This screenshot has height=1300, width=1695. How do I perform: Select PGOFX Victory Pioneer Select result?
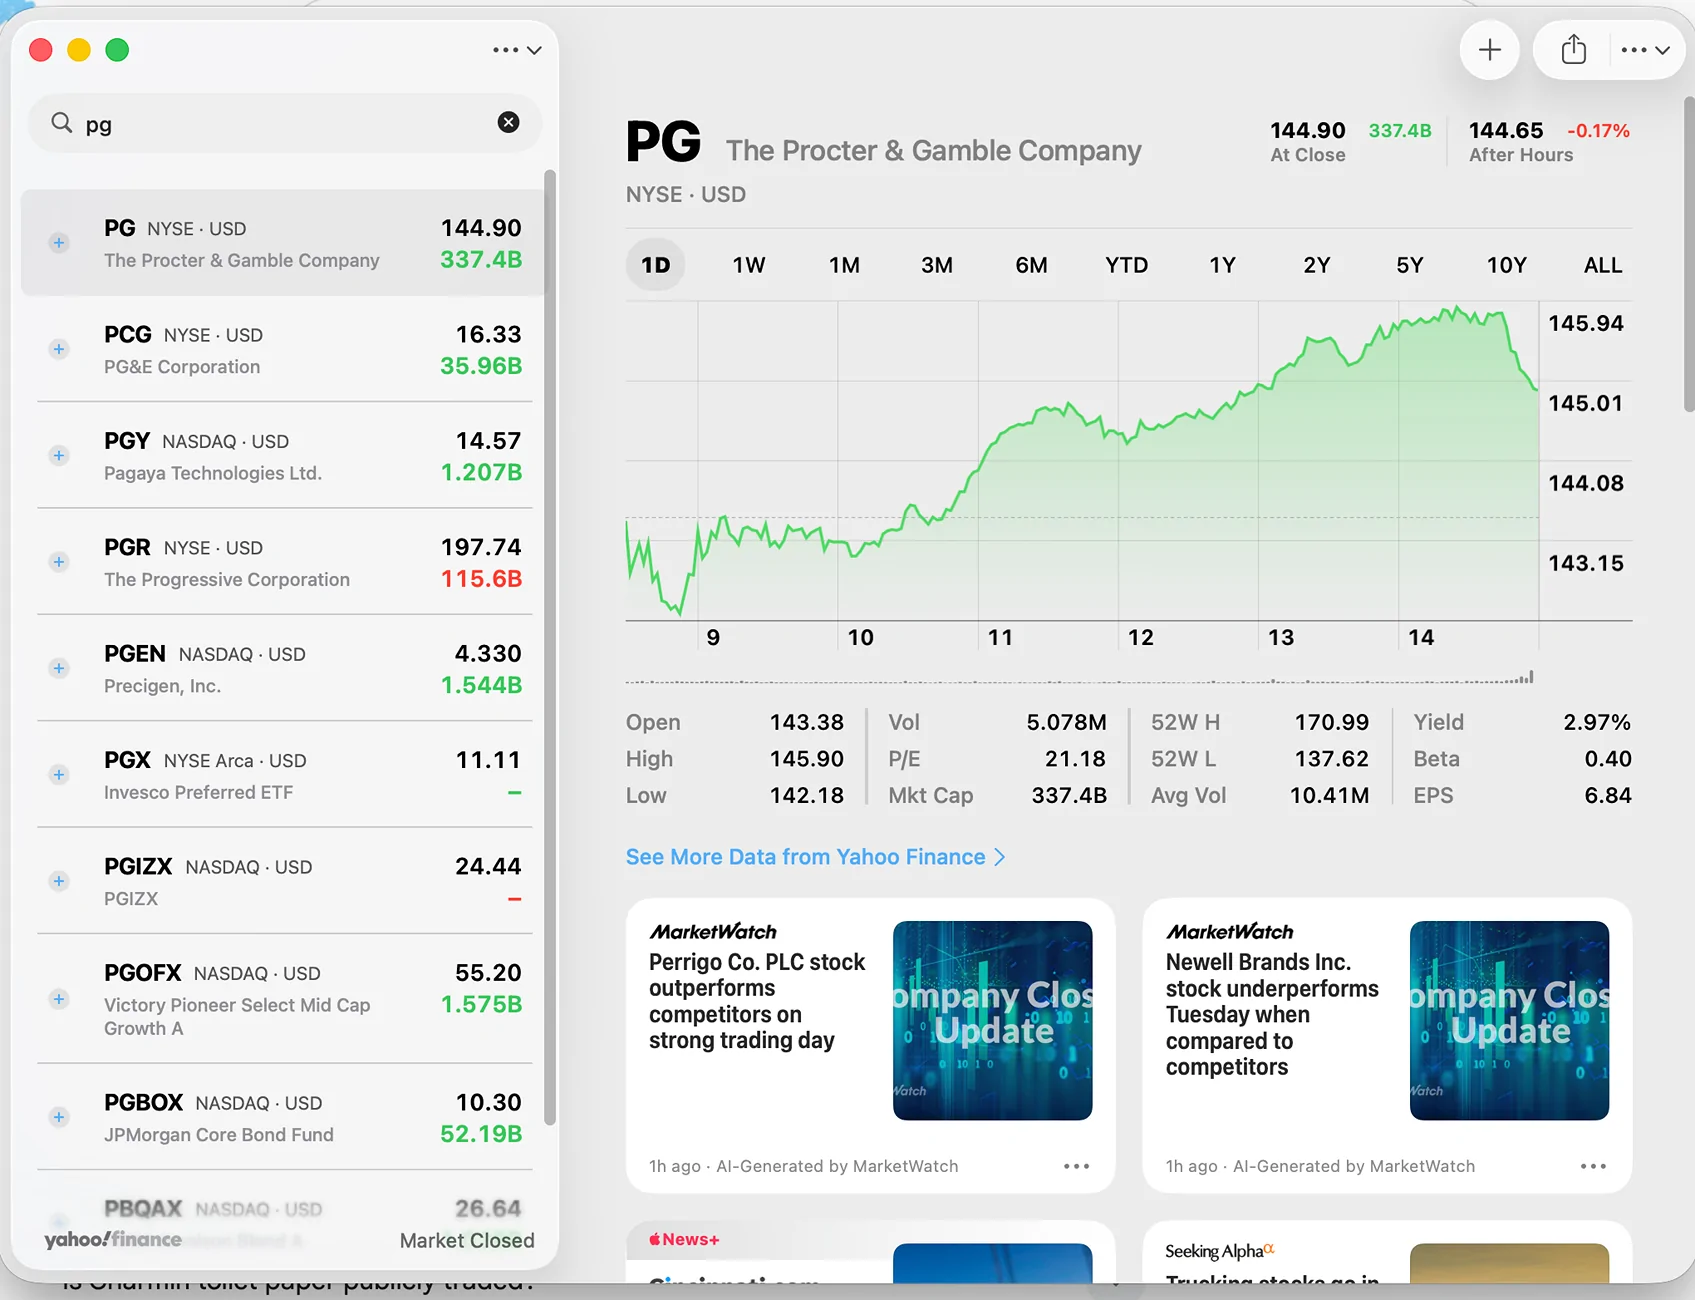282,999
